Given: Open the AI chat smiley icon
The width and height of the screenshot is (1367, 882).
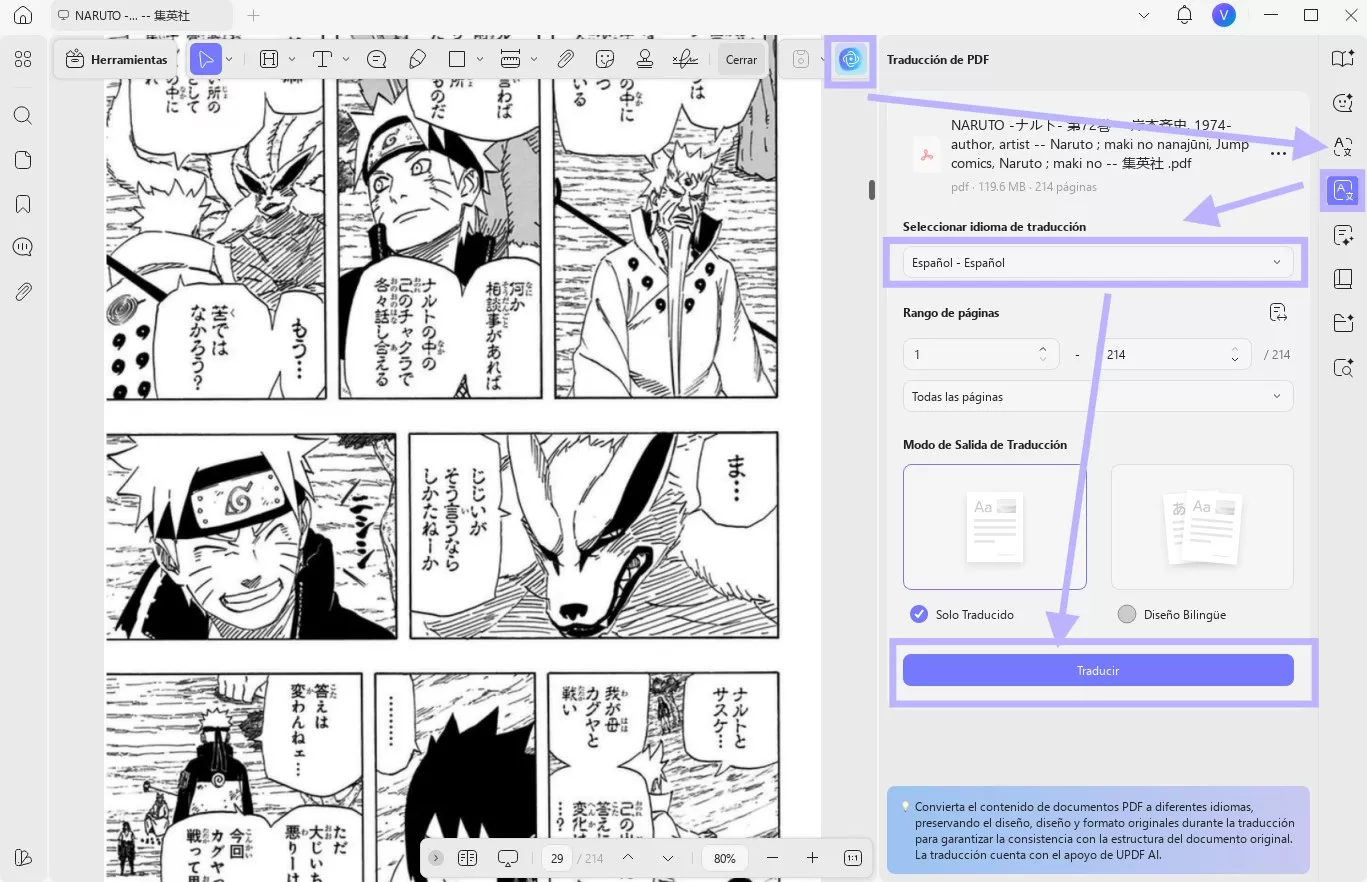Looking at the screenshot, I should pos(1343,102).
